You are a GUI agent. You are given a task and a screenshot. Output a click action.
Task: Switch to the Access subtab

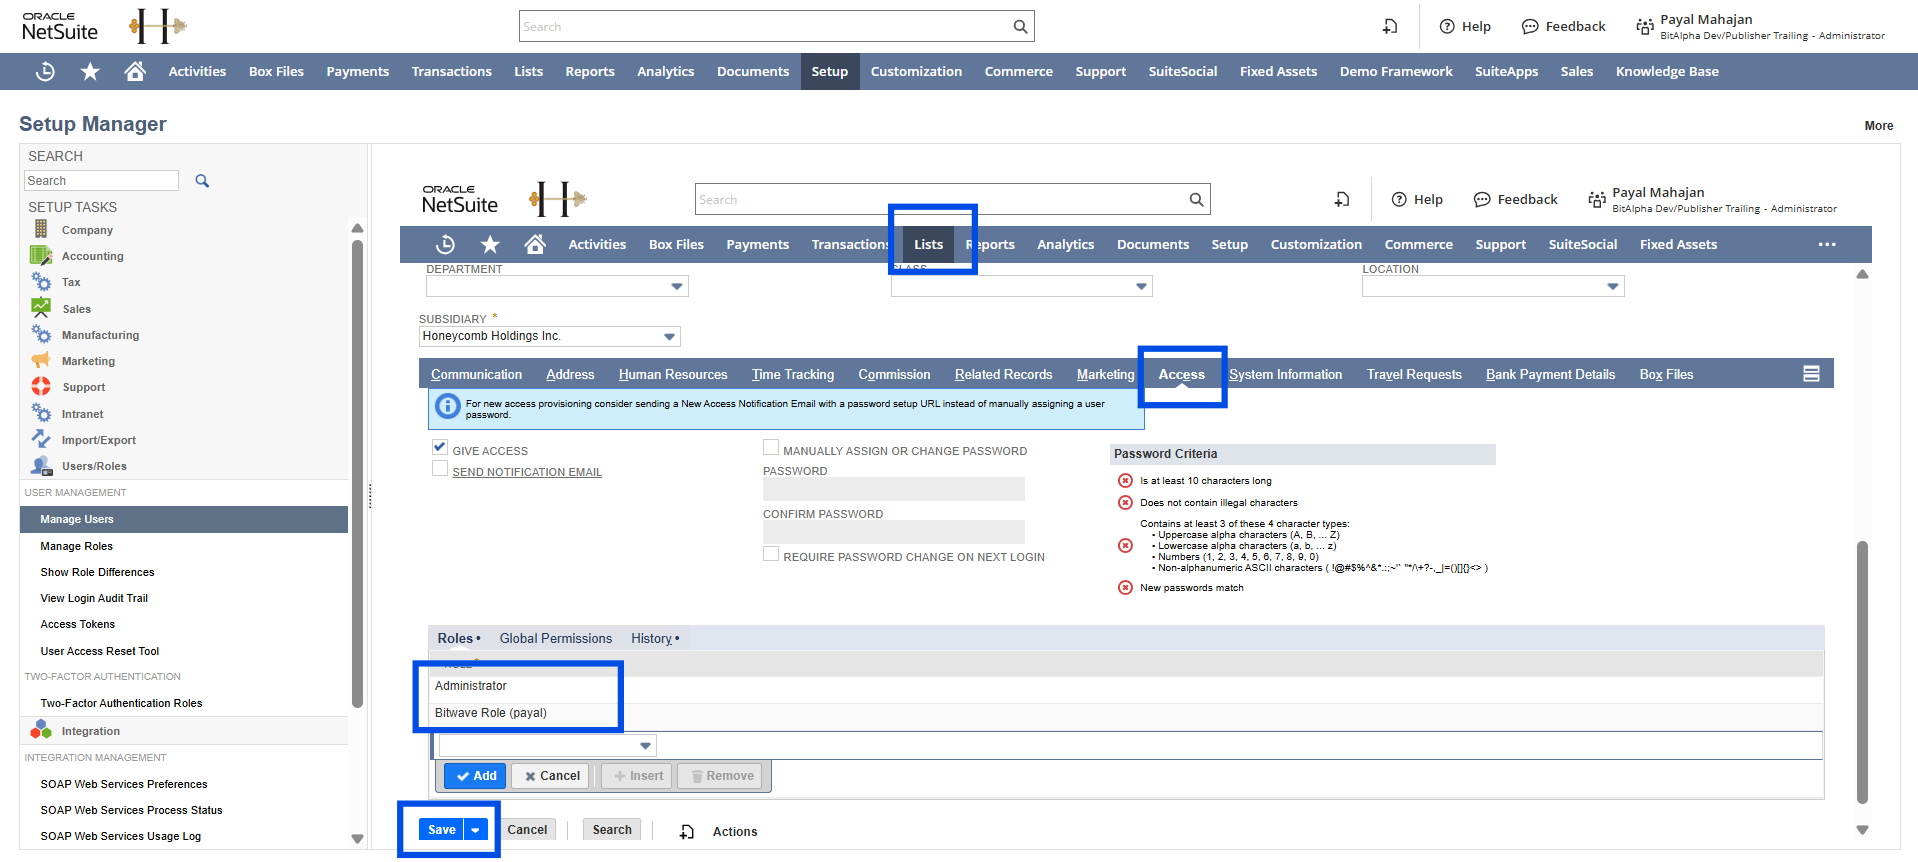click(1181, 375)
